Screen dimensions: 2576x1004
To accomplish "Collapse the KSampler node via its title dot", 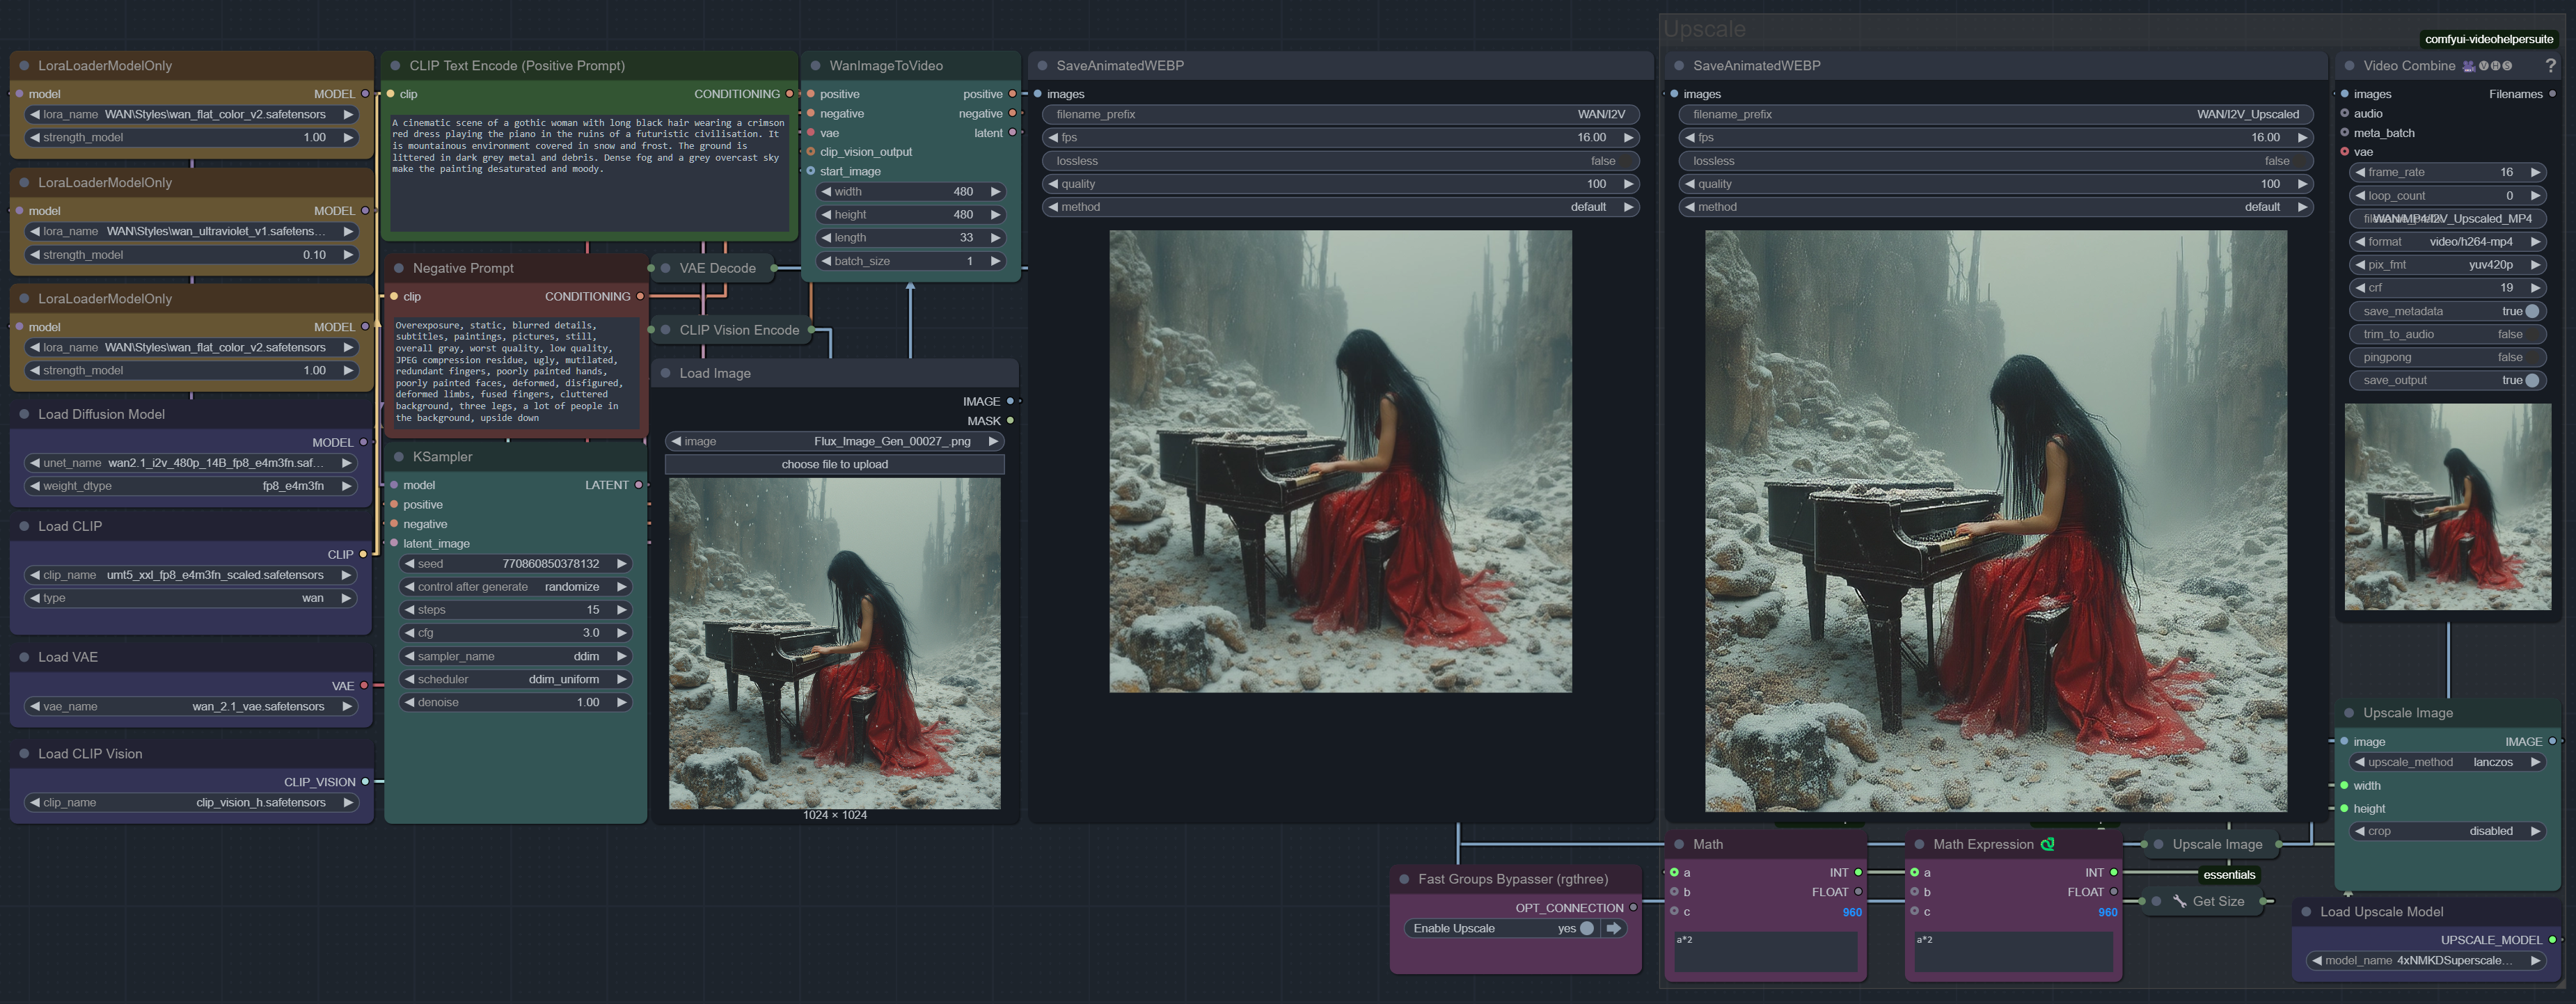I will pos(398,457).
